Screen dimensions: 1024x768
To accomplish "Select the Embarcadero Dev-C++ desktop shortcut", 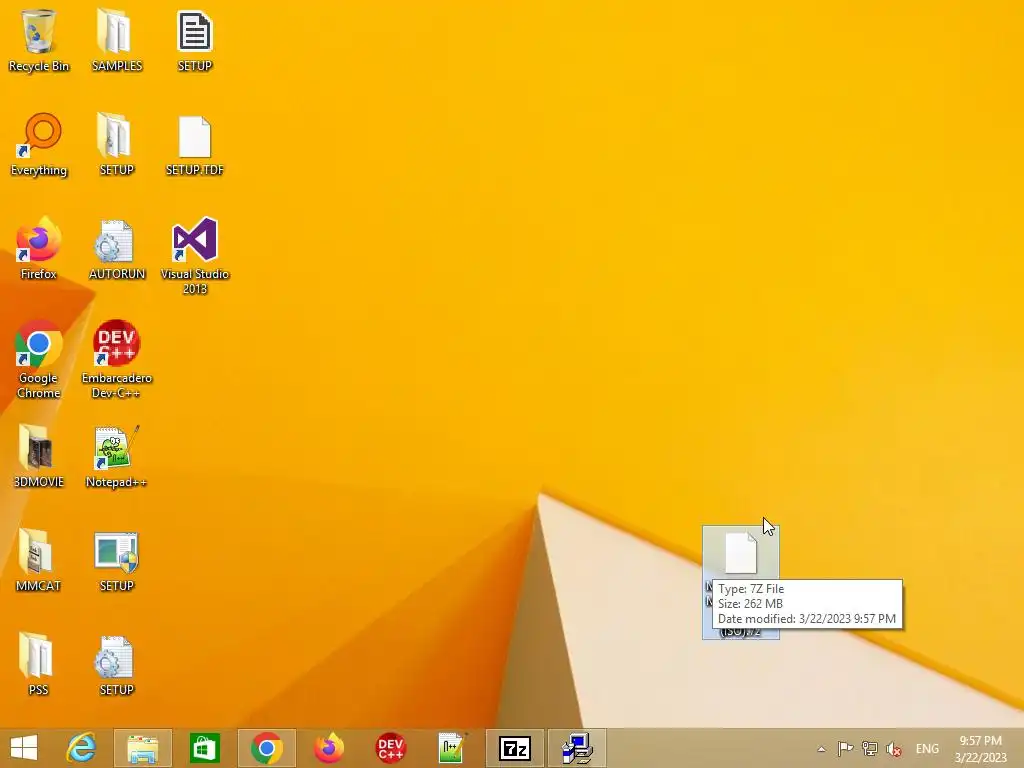I will (117, 359).
